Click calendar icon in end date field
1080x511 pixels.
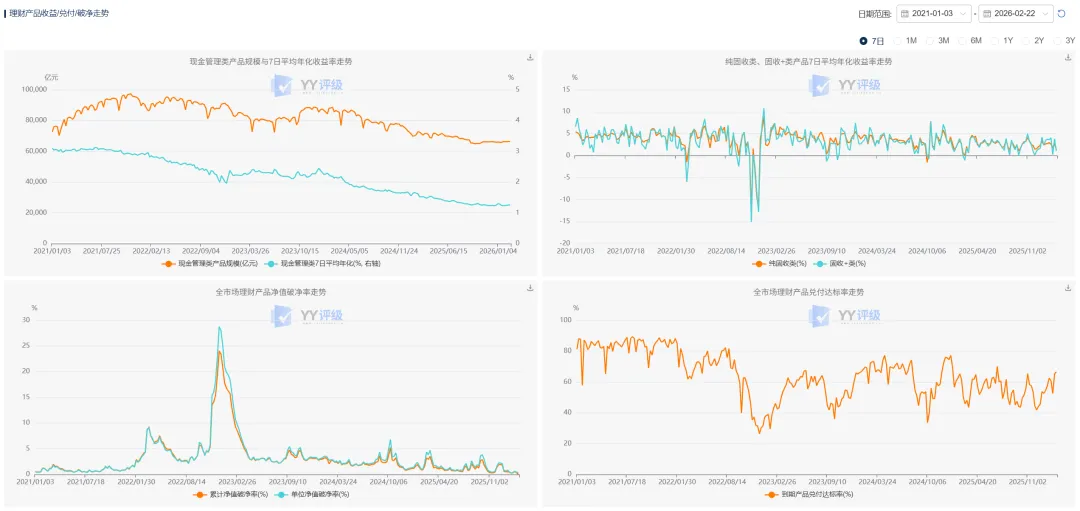987,13
